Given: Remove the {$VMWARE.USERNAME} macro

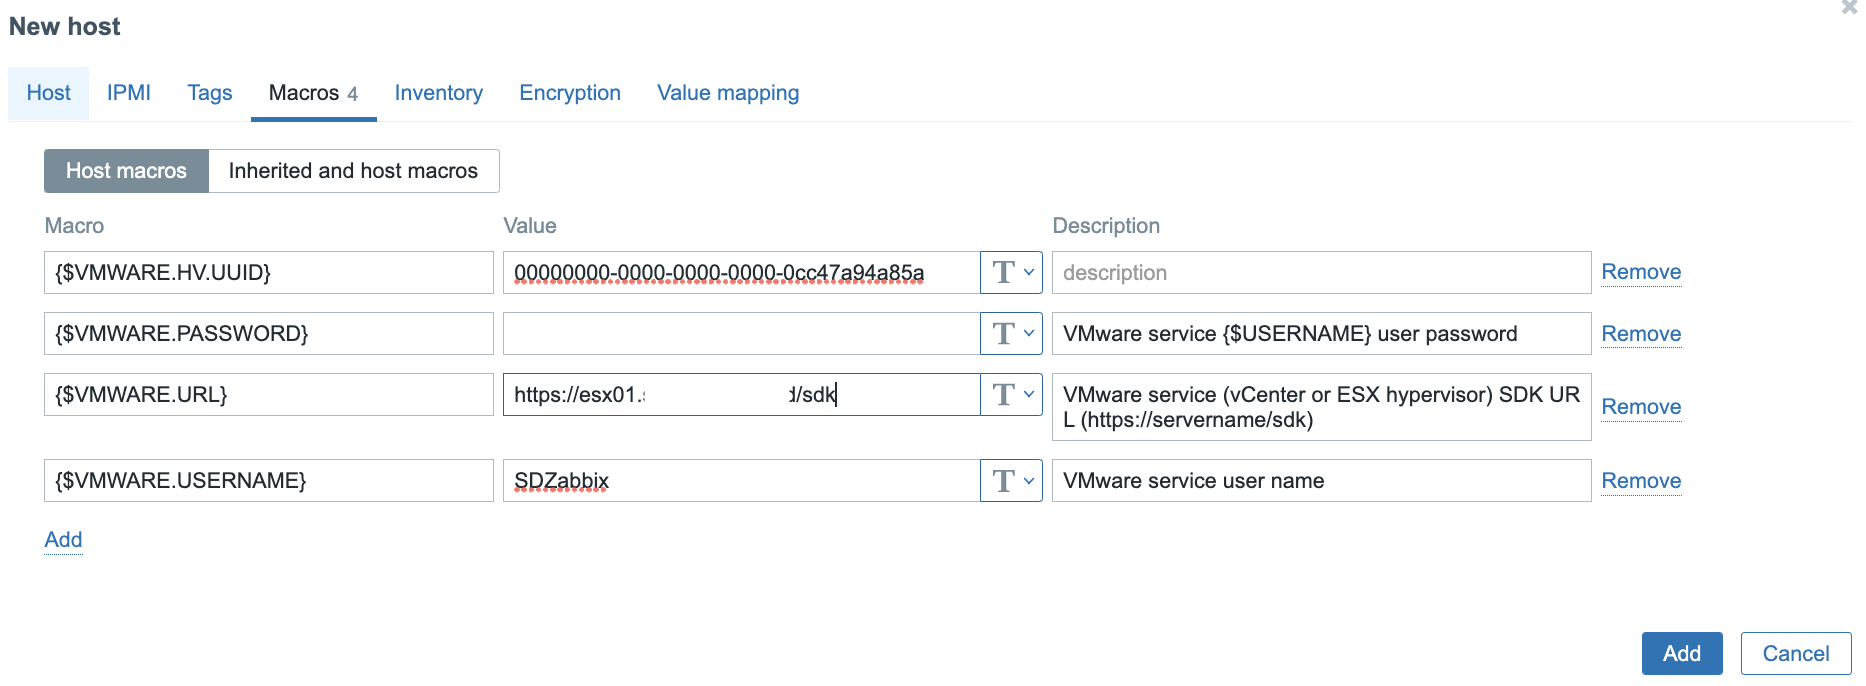Looking at the screenshot, I should (x=1640, y=481).
